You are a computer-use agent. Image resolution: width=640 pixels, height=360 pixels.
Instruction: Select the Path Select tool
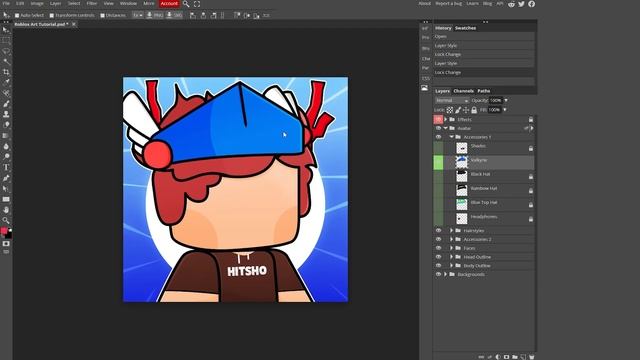coord(6,189)
